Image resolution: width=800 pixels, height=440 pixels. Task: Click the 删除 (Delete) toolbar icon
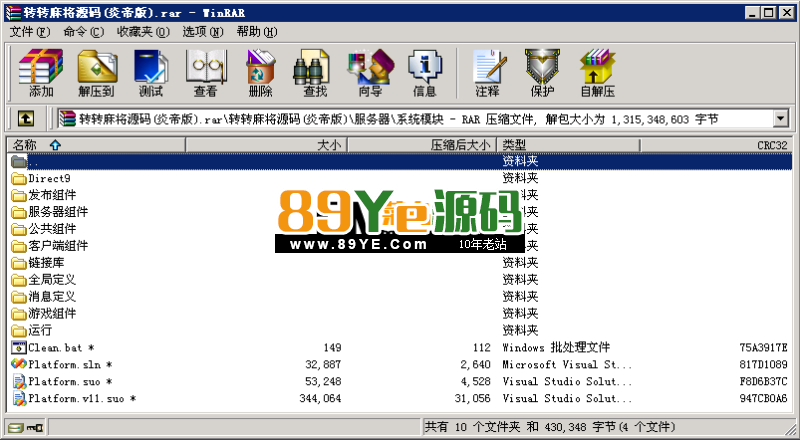[x=260, y=73]
